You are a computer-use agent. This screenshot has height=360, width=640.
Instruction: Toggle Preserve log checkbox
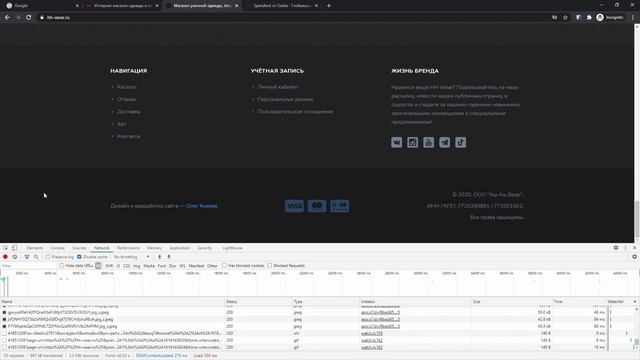point(48,257)
